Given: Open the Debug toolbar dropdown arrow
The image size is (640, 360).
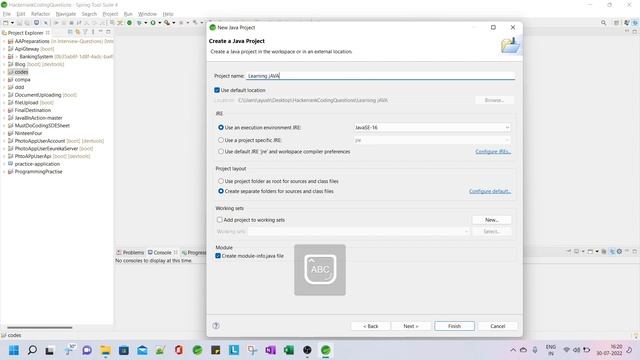Looking at the screenshot, I should (146, 23).
